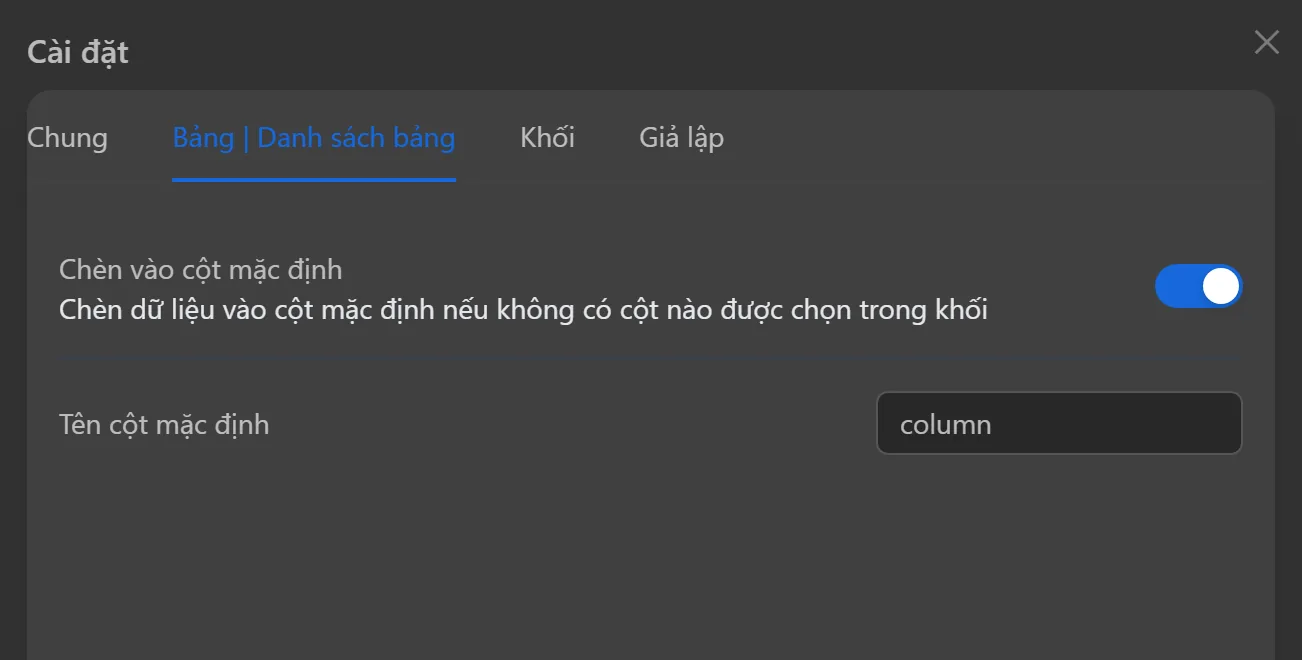Disable the Chèn vào cột mặc định switch

point(1197,287)
